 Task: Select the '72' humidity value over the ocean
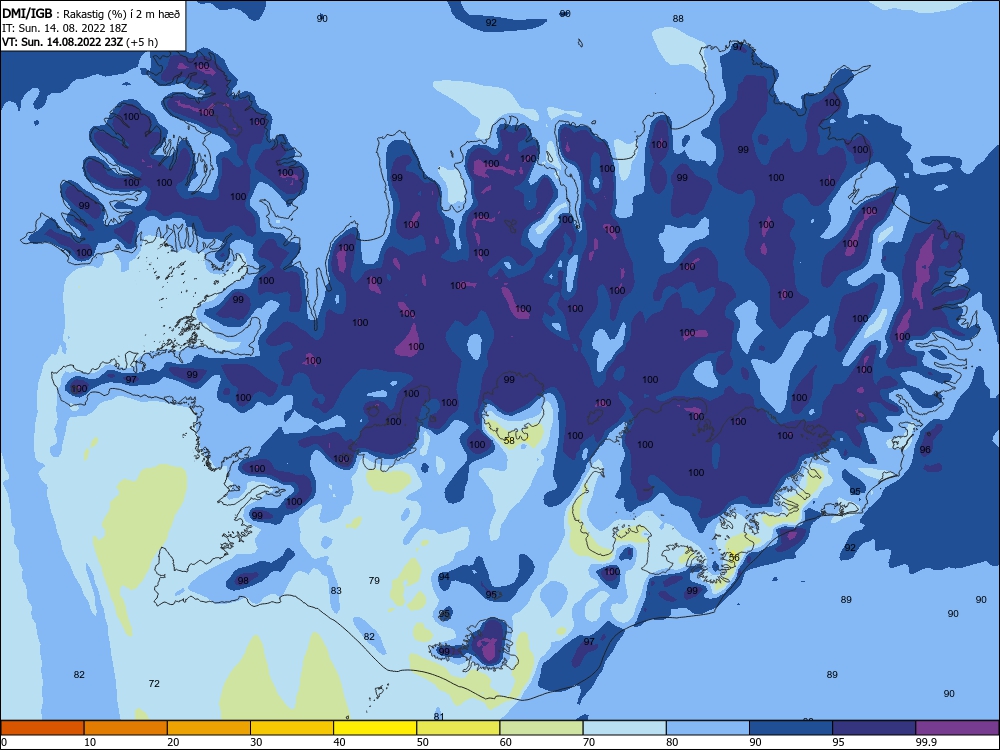tap(154, 684)
